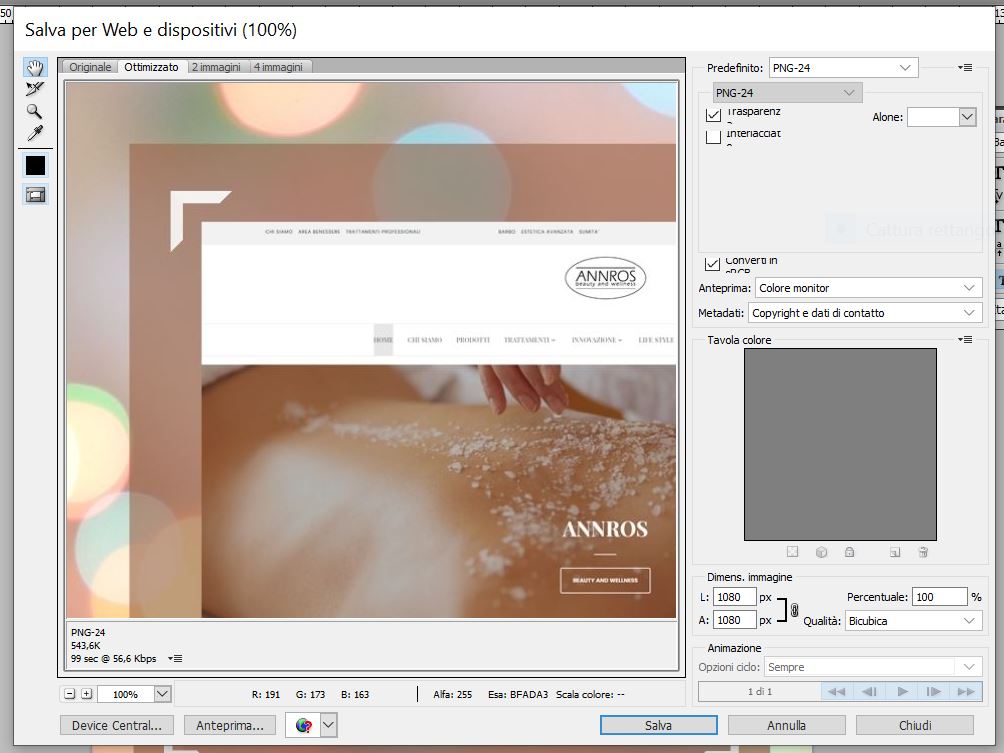This screenshot has height=753, width=1004.
Task: Open the PNG-24 file format dropdown
Action: pos(787,93)
